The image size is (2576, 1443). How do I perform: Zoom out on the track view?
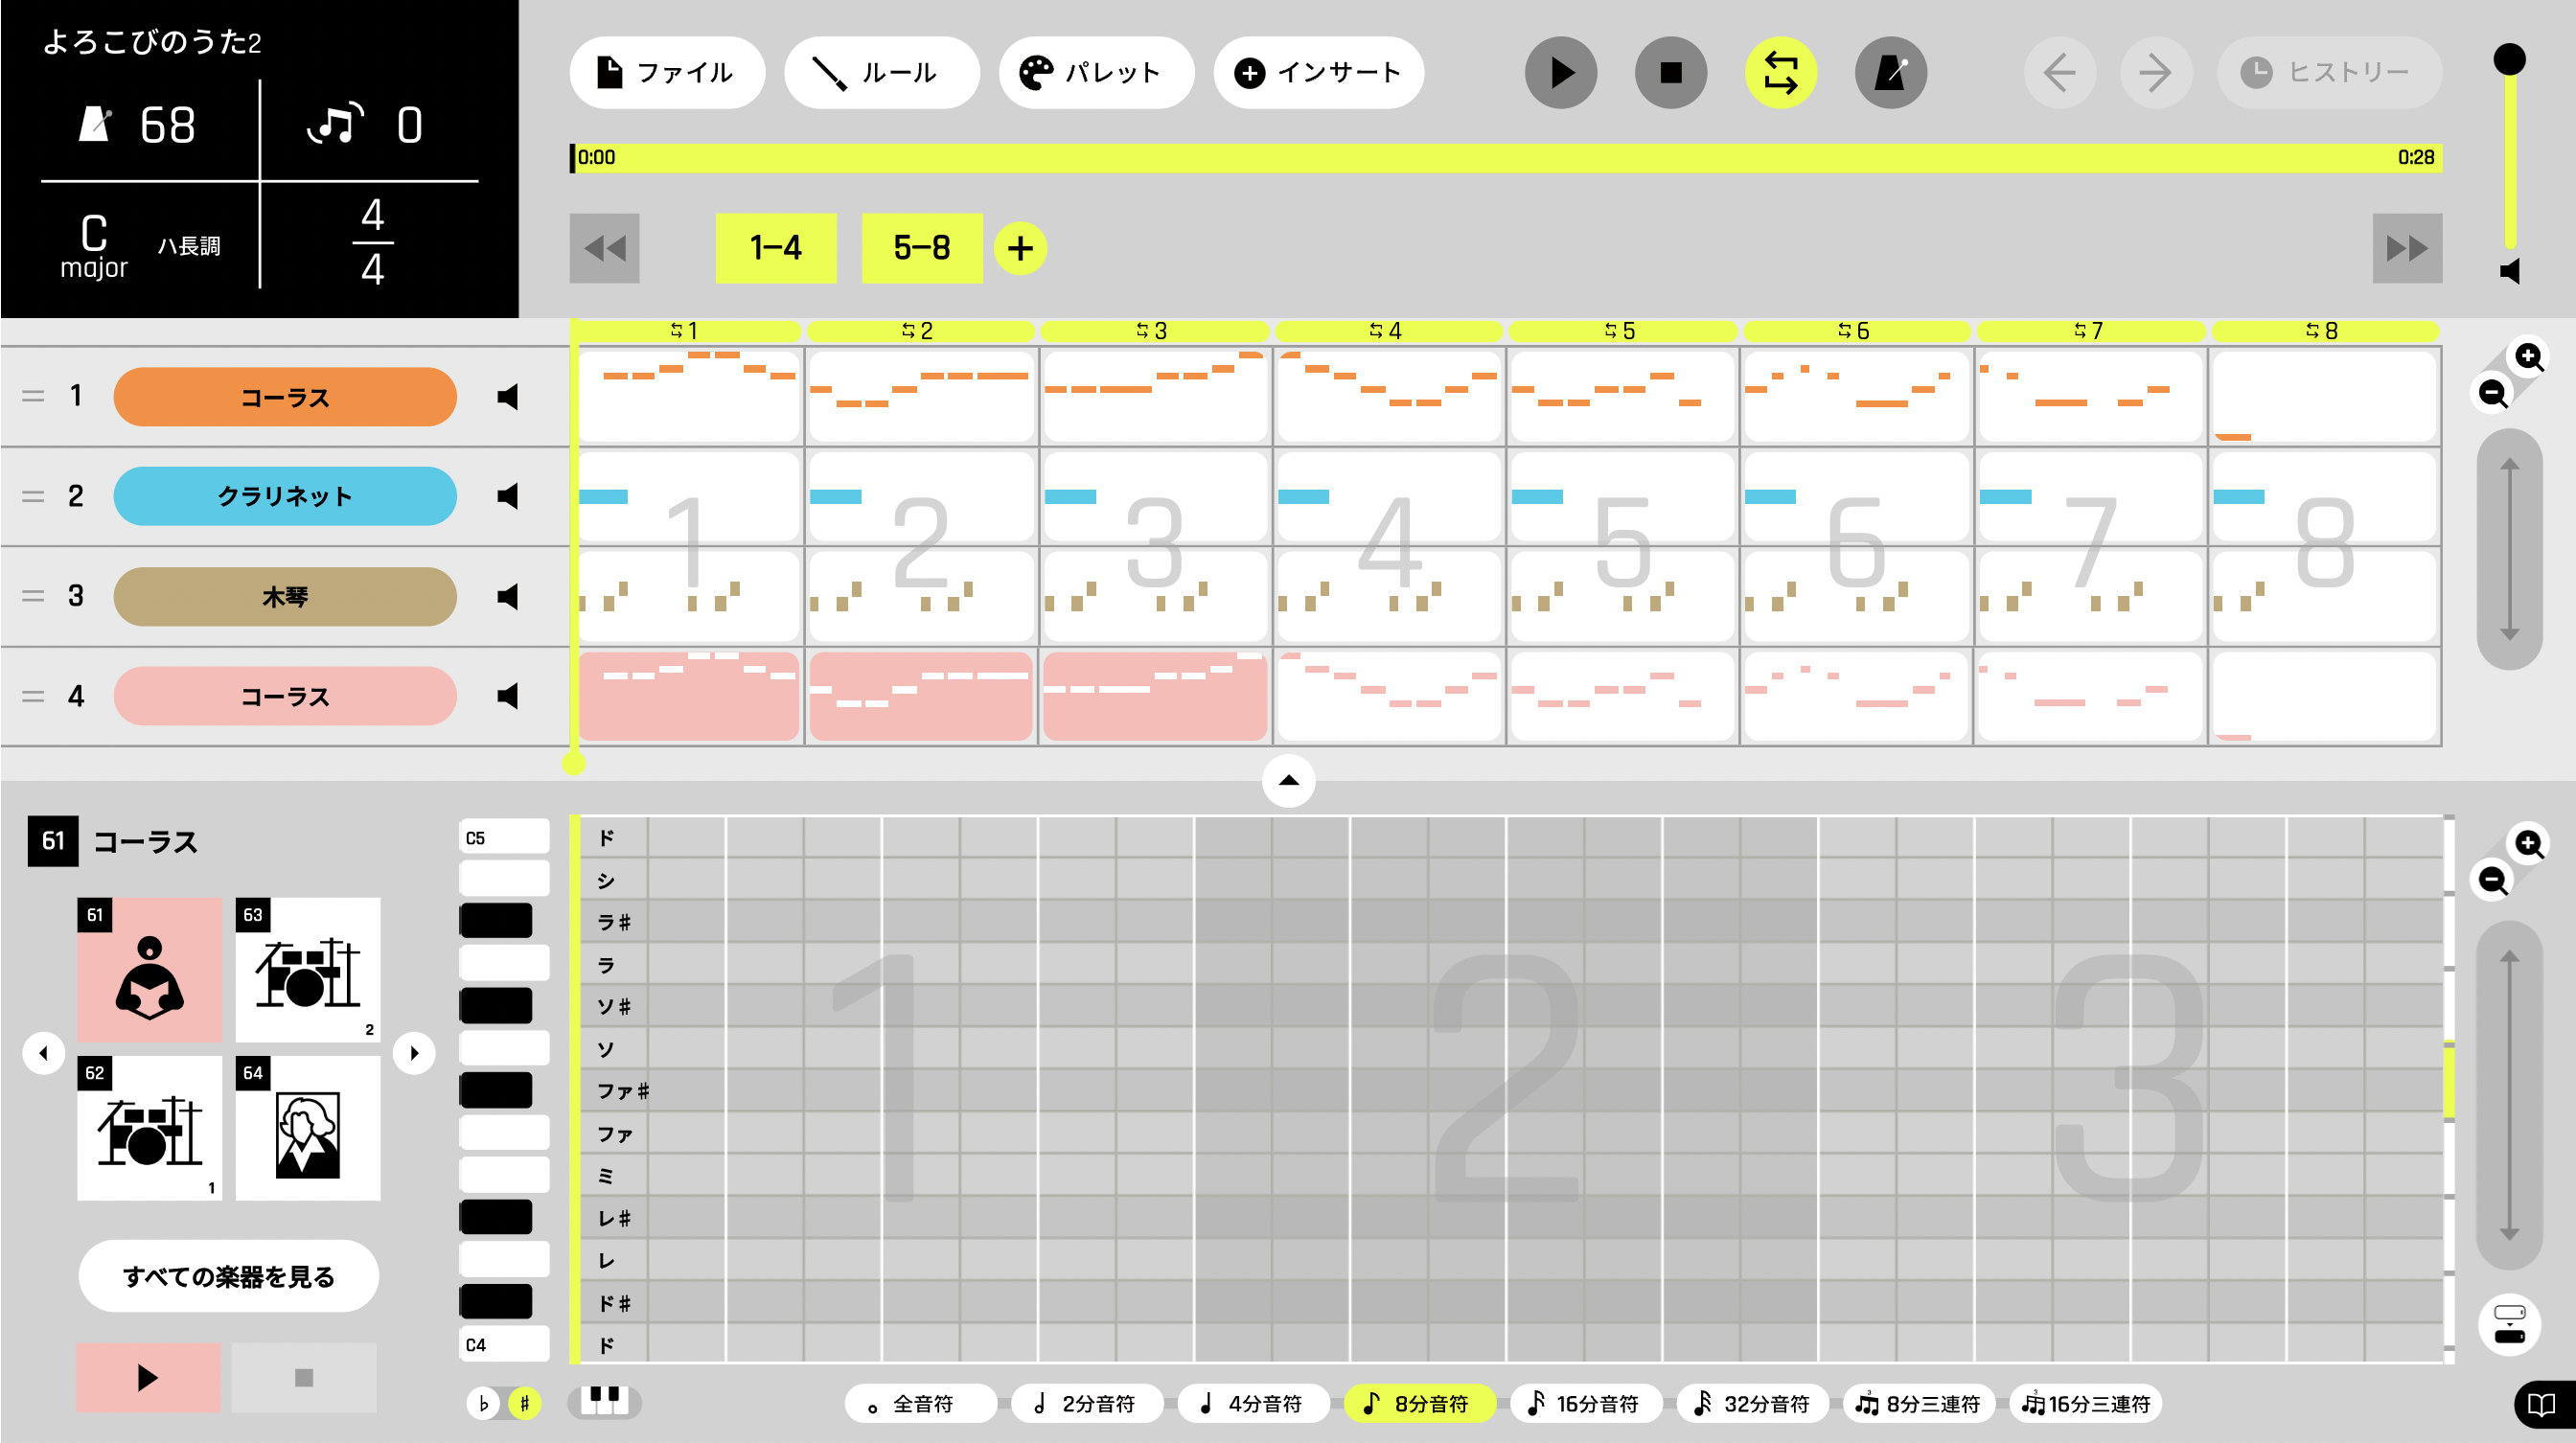click(x=2493, y=393)
